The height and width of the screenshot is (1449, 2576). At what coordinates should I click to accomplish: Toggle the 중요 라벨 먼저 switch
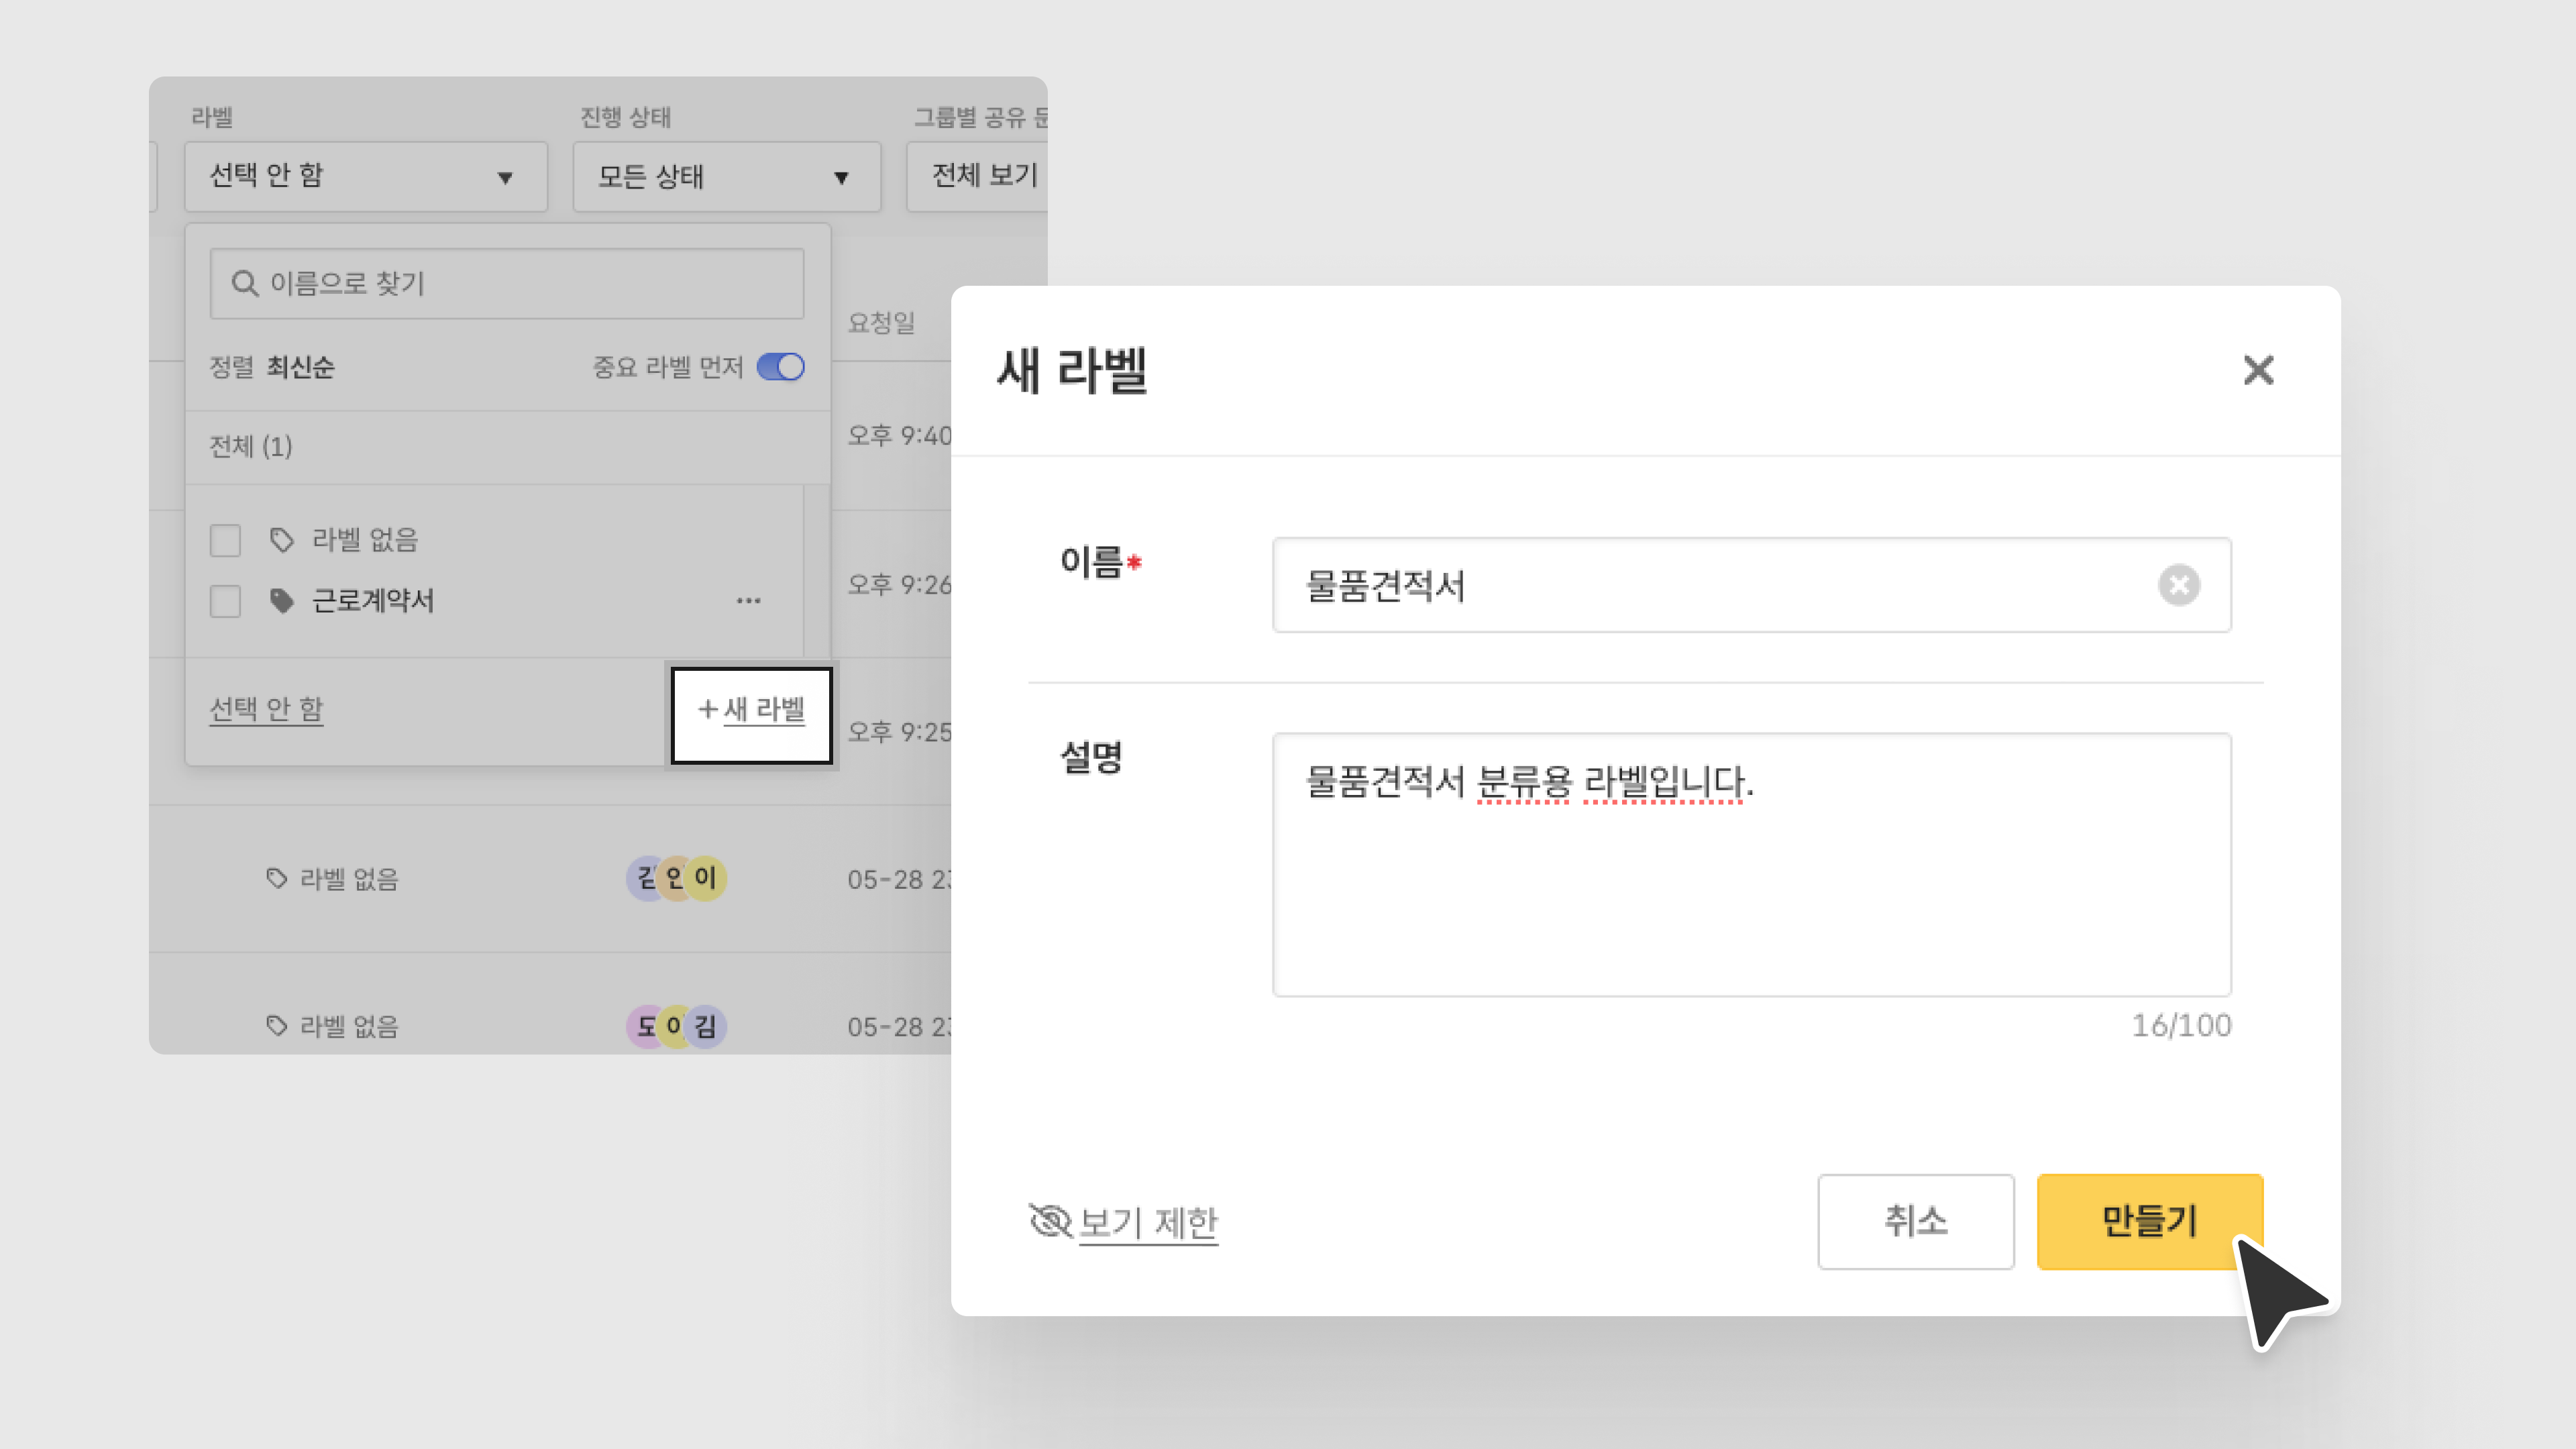781,367
